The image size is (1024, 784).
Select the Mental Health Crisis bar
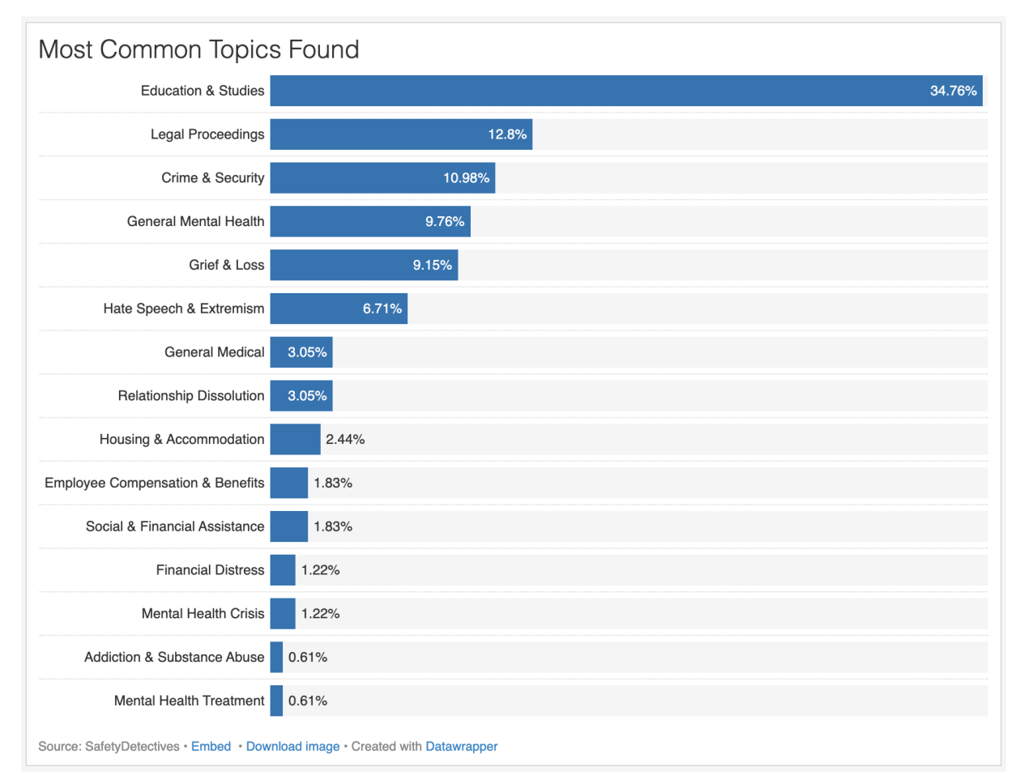(283, 613)
